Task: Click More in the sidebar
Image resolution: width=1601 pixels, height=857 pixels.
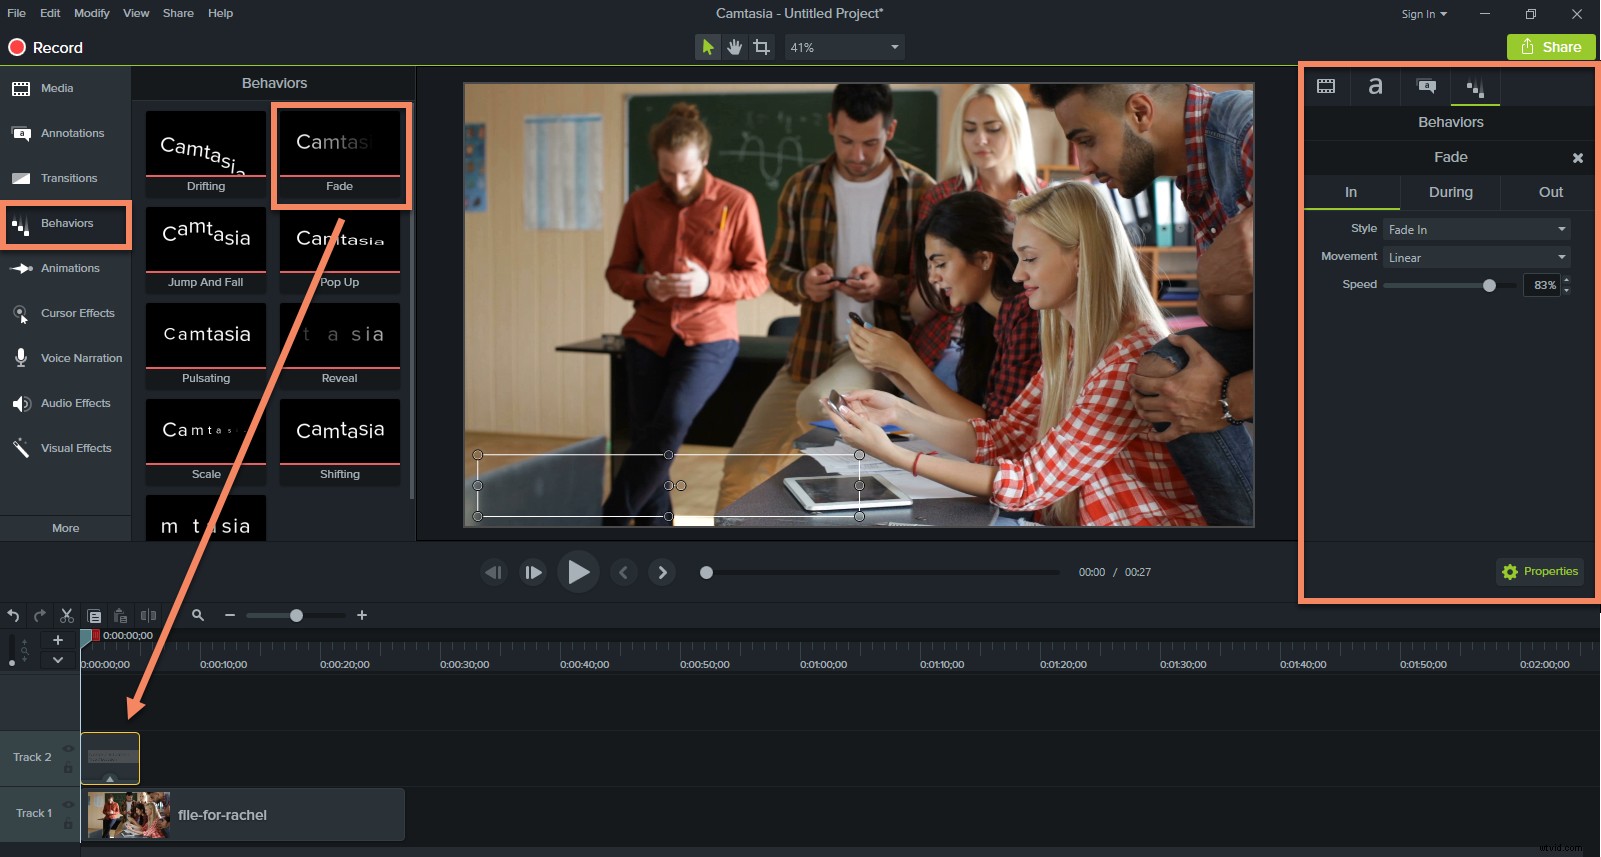Action: click(x=65, y=528)
